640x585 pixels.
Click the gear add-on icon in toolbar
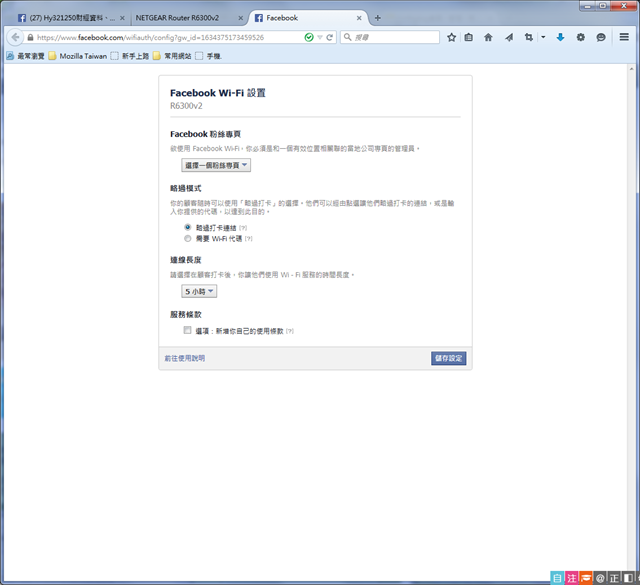(x=580, y=38)
